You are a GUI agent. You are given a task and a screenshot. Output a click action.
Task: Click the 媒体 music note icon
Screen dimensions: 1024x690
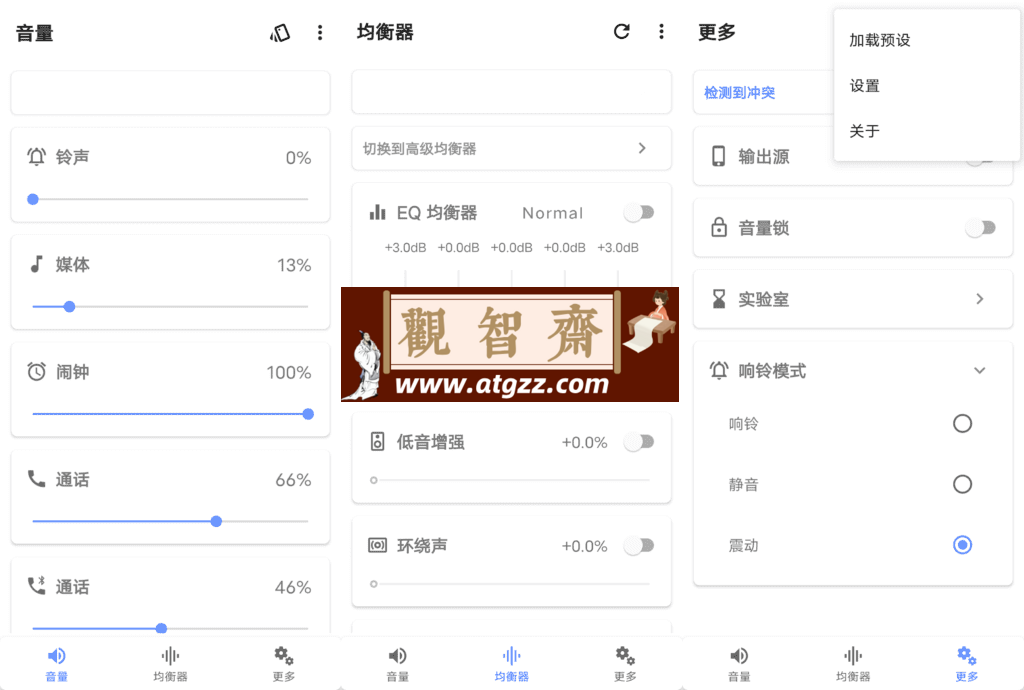37,264
